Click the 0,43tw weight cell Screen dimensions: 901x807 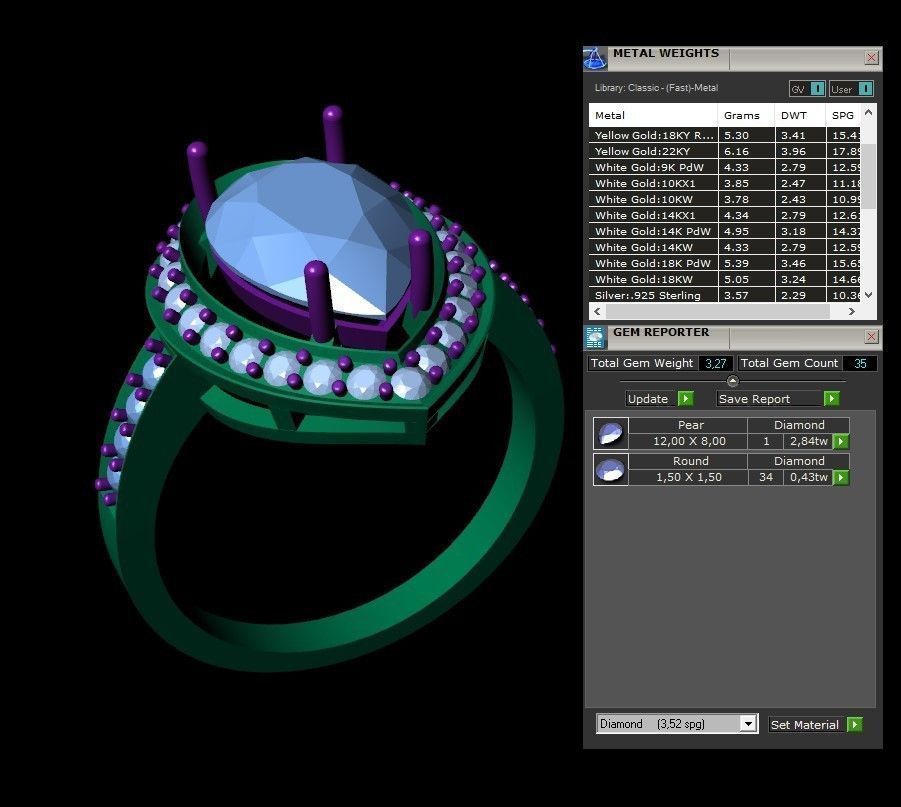tap(808, 477)
